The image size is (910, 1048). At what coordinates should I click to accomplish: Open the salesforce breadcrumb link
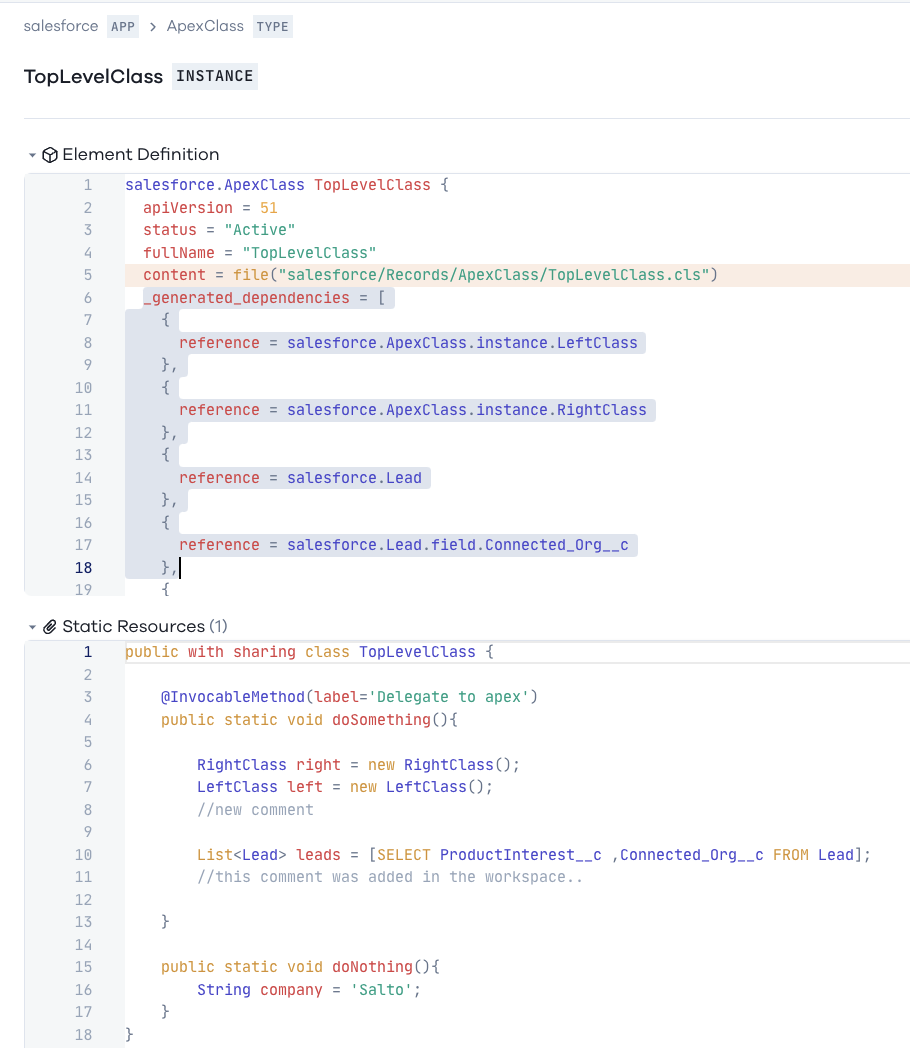tap(61, 26)
